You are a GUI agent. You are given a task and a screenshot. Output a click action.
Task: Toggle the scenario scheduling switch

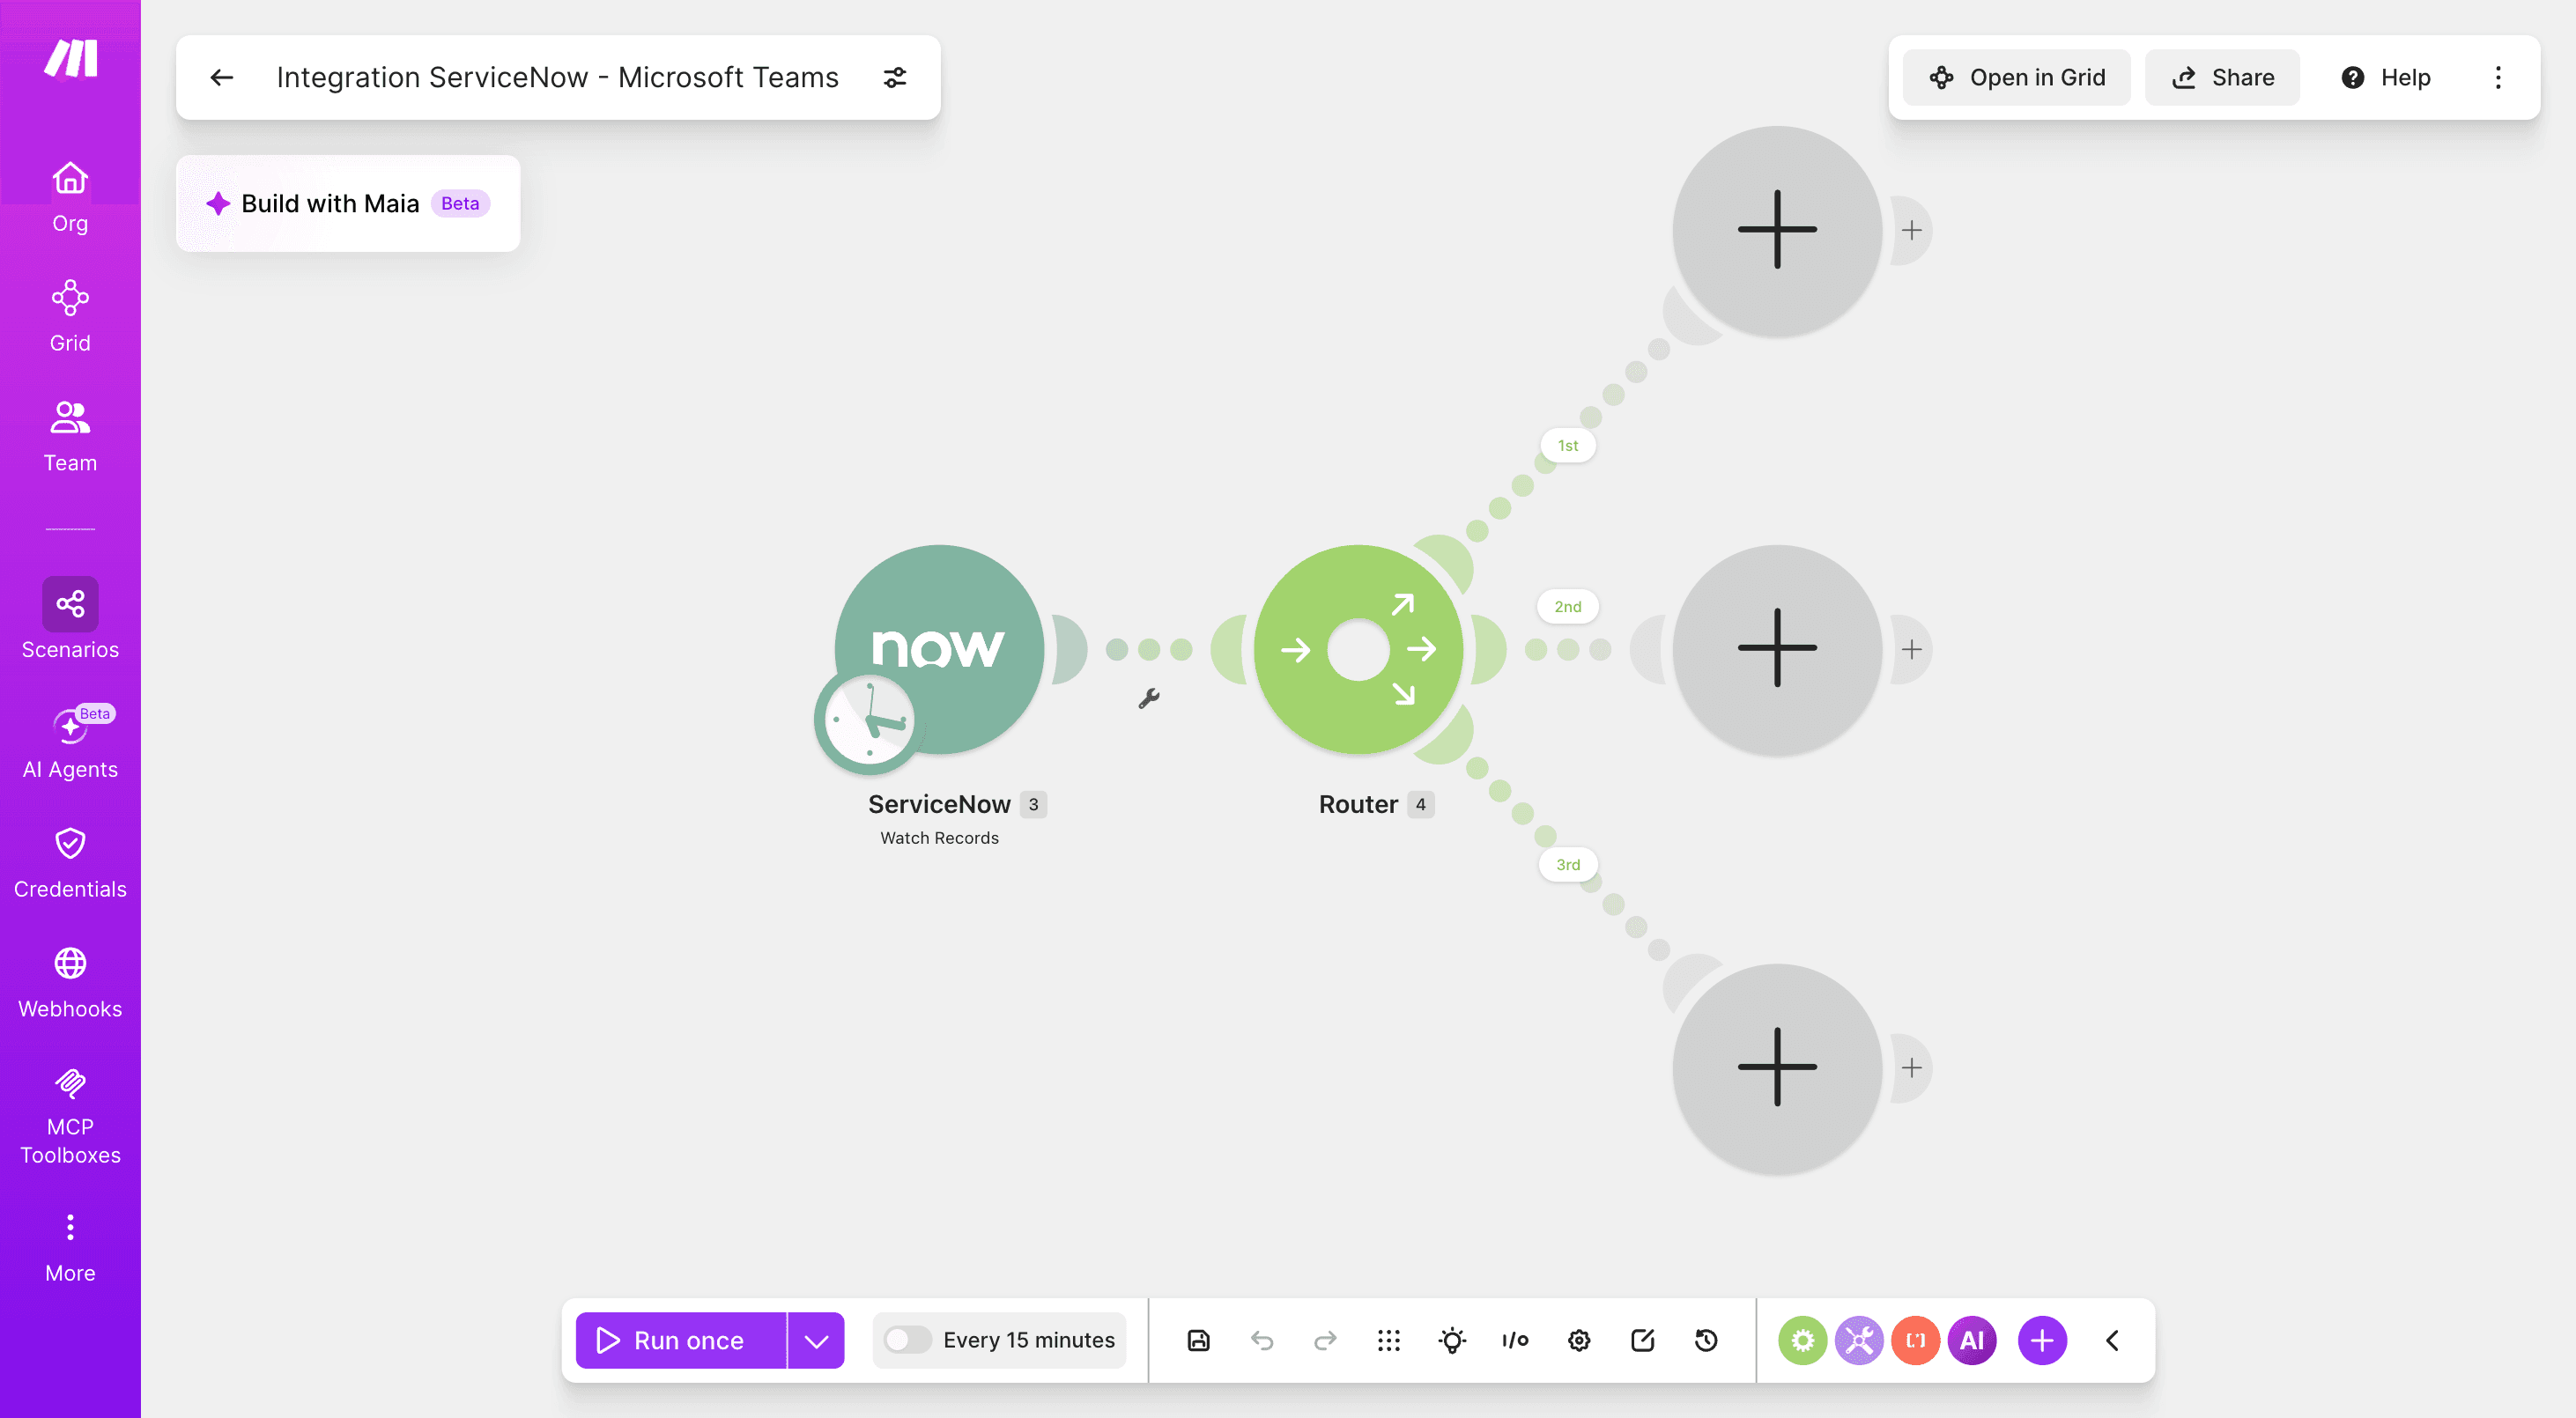907,1340
